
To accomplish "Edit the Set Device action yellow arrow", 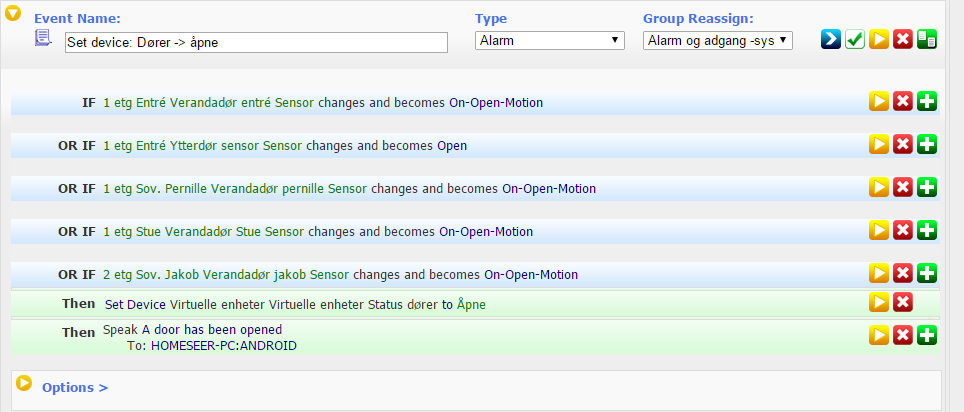I will [879, 303].
